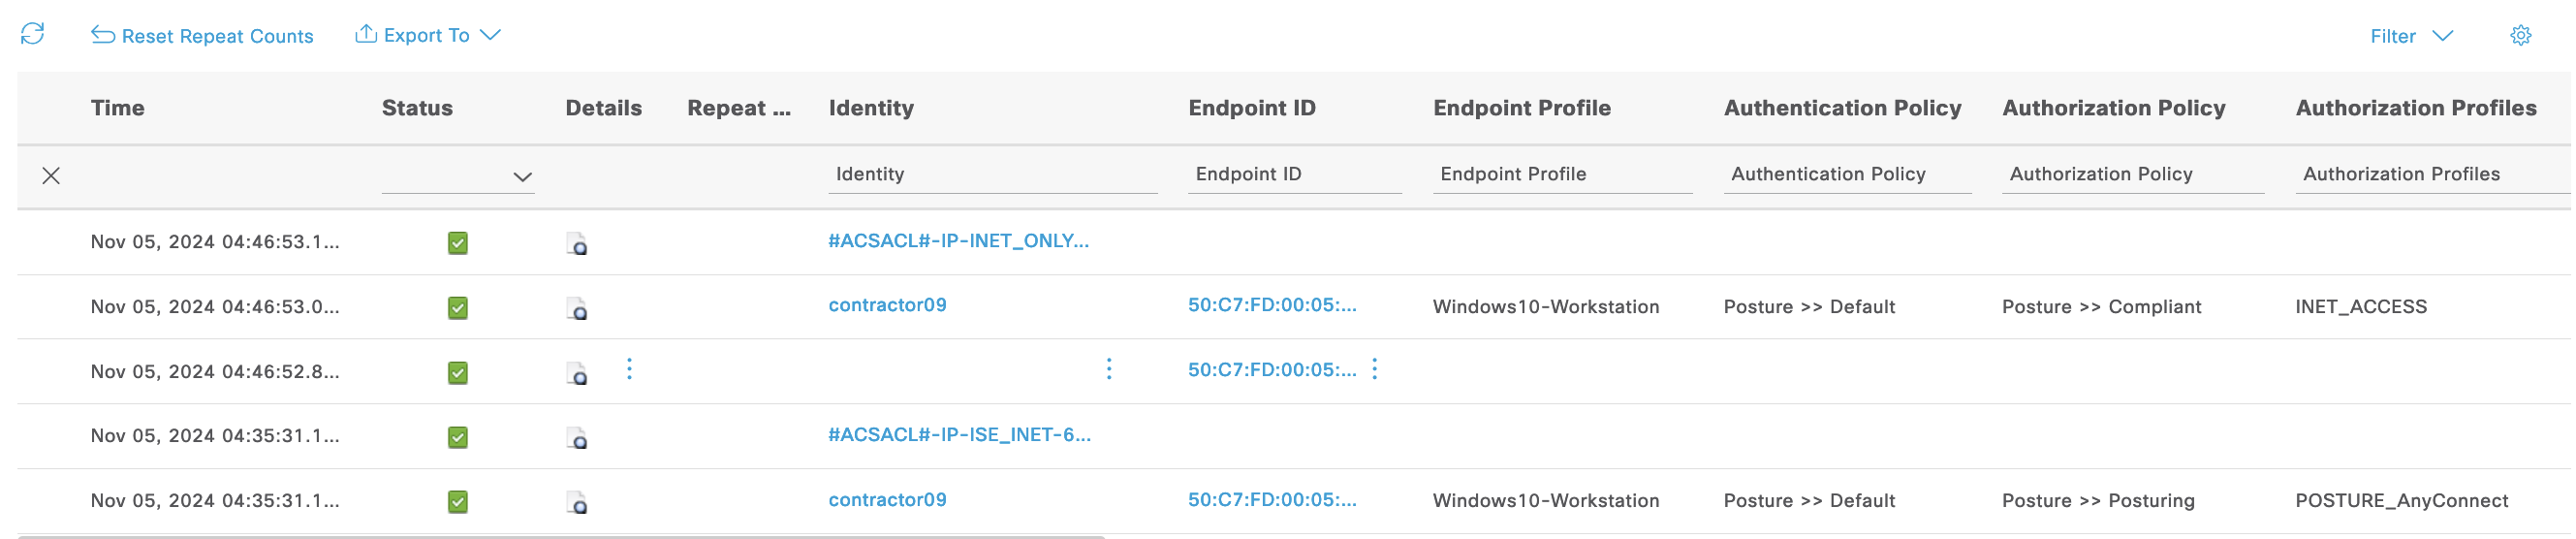Click green status checkmark on Posturing row

pyautogui.click(x=458, y=502)
